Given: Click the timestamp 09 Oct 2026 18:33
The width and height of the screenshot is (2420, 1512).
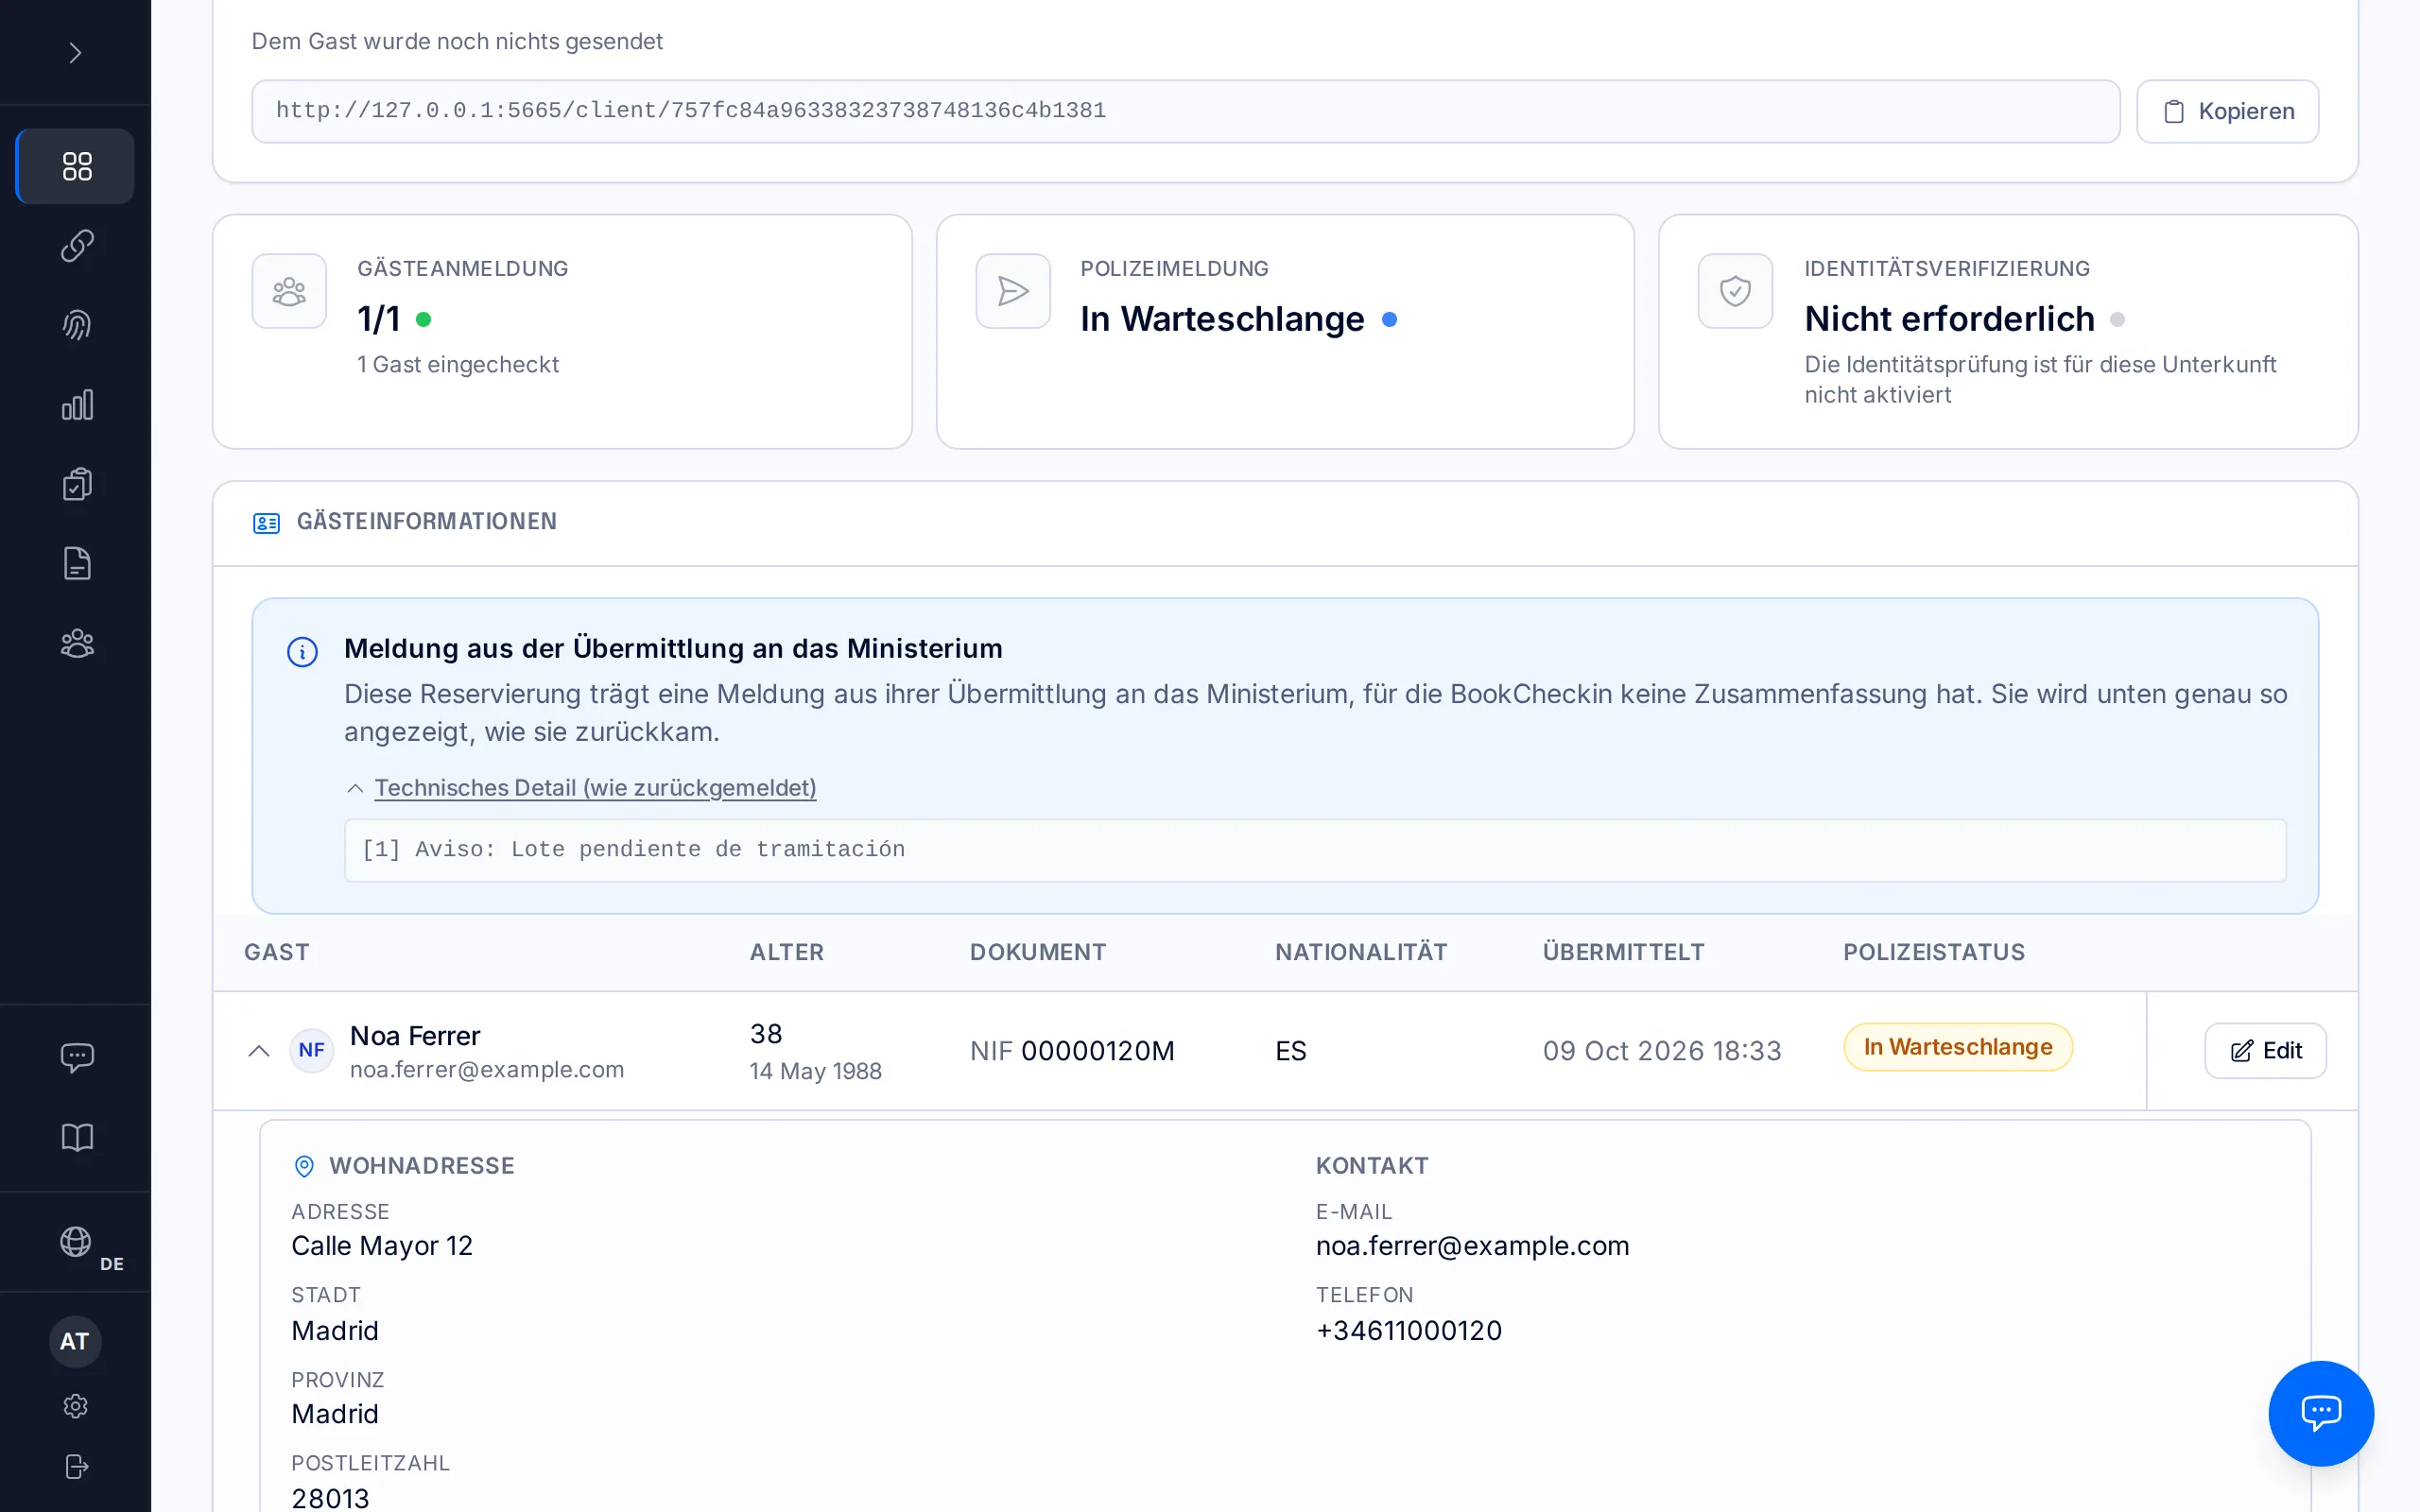Looking at the screenshot, I should (1662, 1051).
